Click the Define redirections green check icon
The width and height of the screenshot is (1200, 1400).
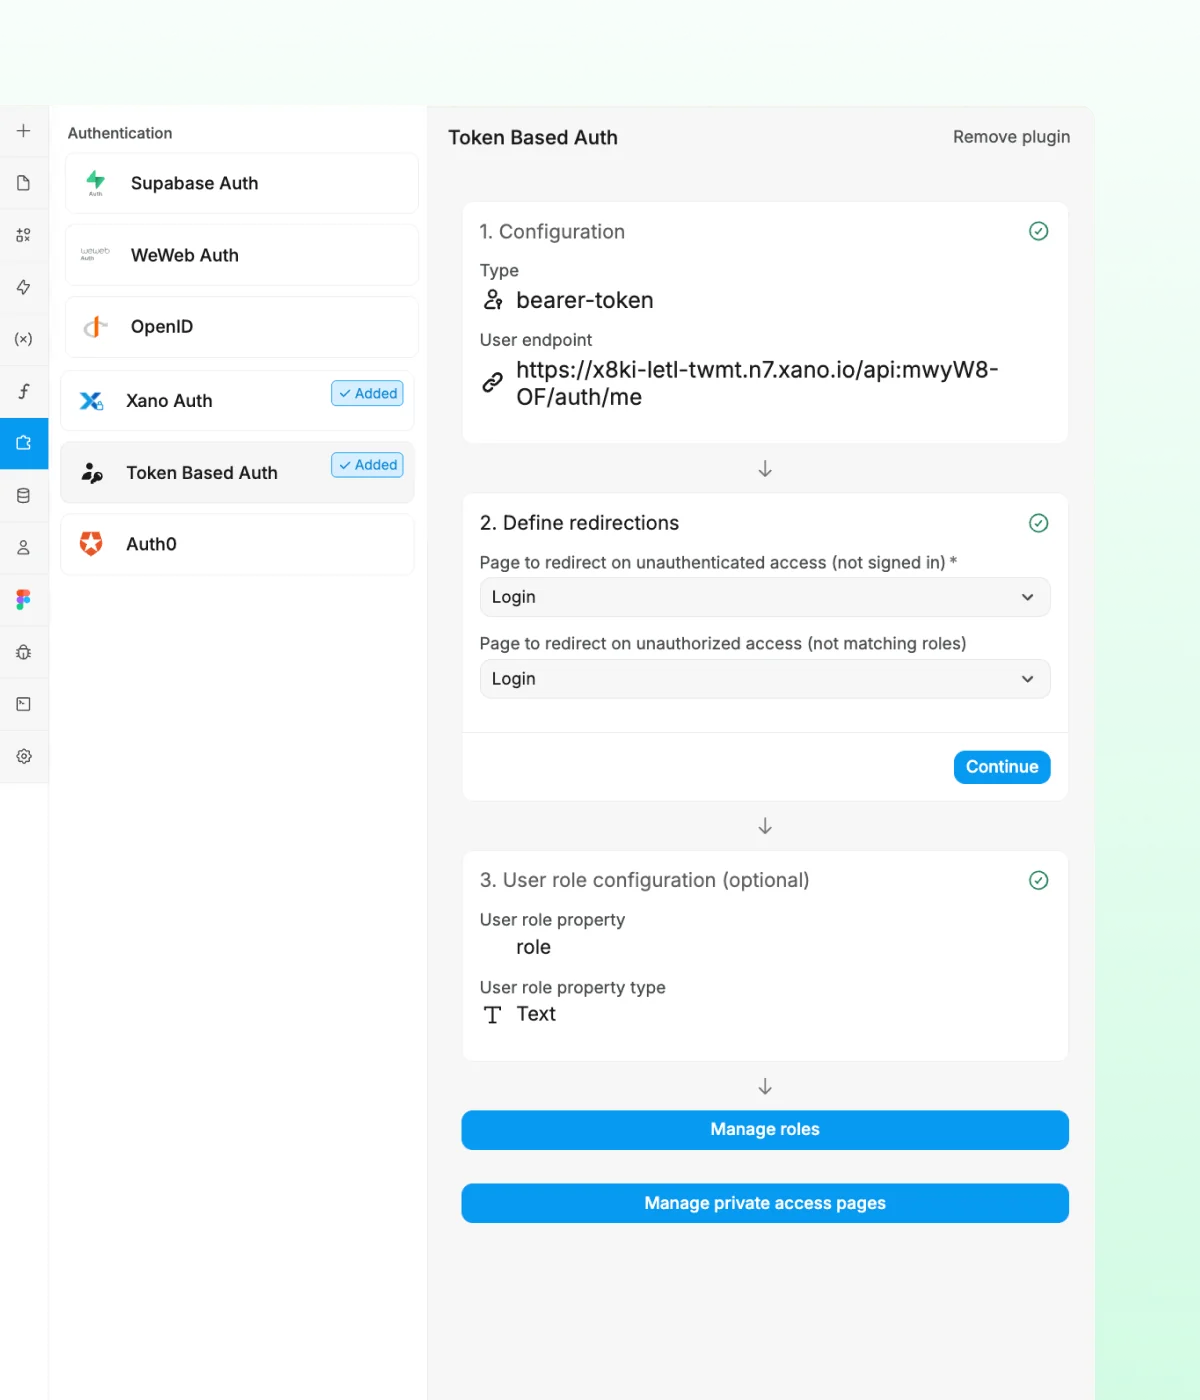(x=1038, y=523)
